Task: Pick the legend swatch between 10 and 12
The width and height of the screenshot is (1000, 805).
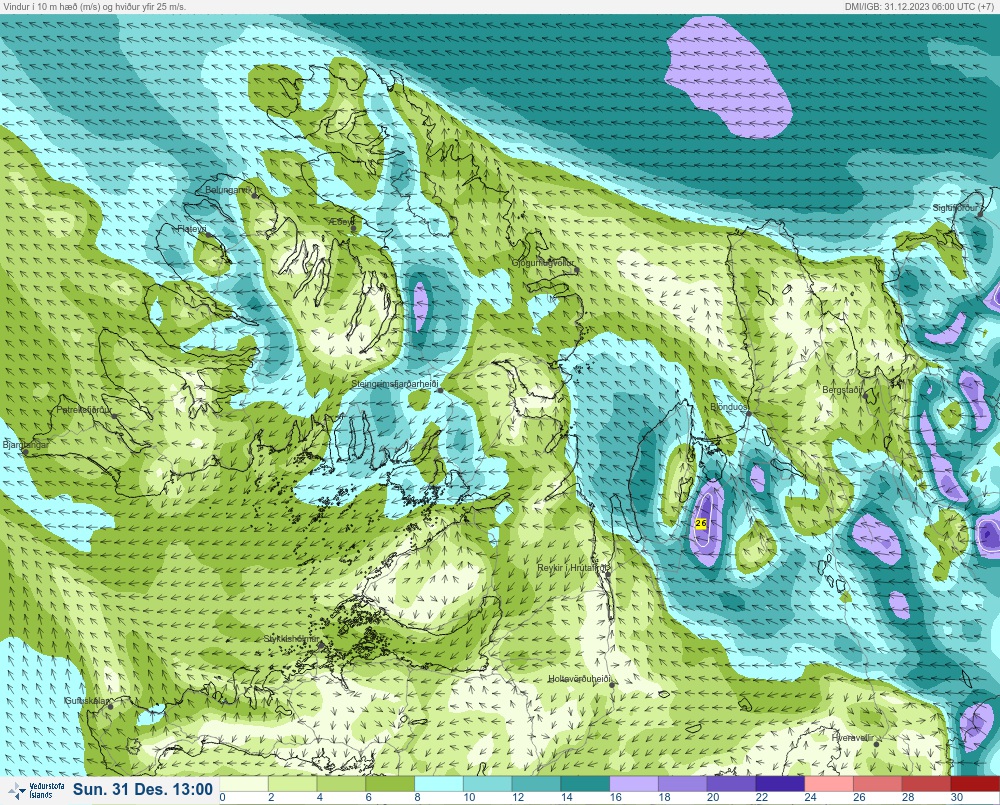Action: [487, 783]
